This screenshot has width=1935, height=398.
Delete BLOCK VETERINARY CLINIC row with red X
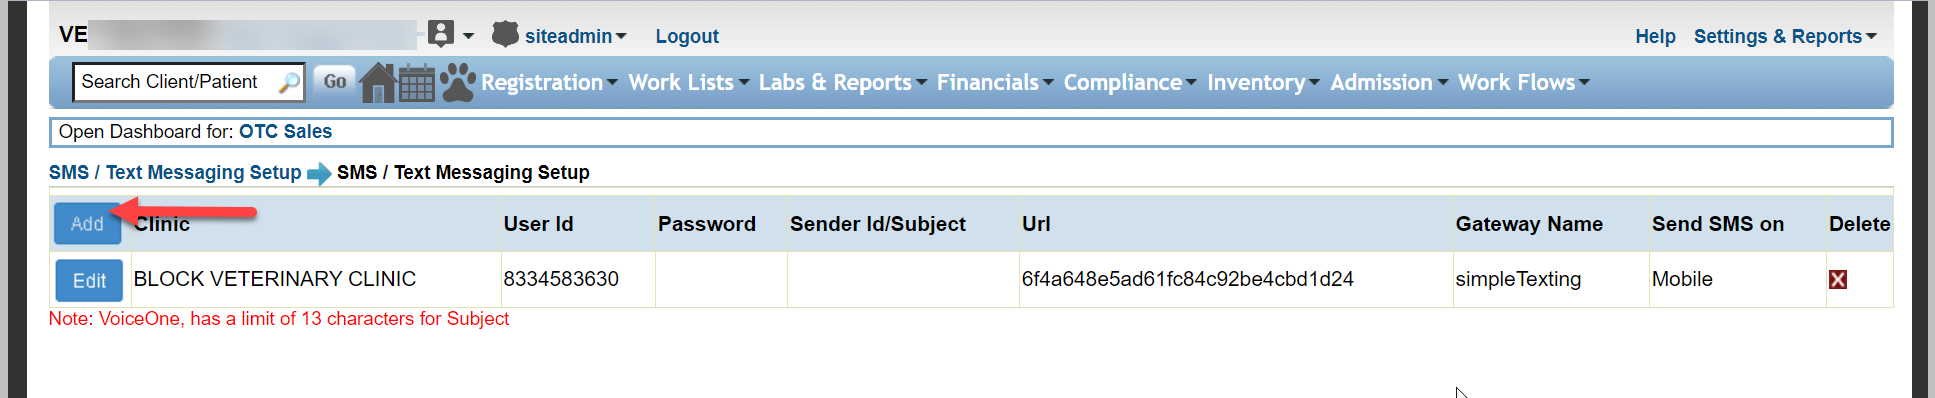[x=1838, y=280]
